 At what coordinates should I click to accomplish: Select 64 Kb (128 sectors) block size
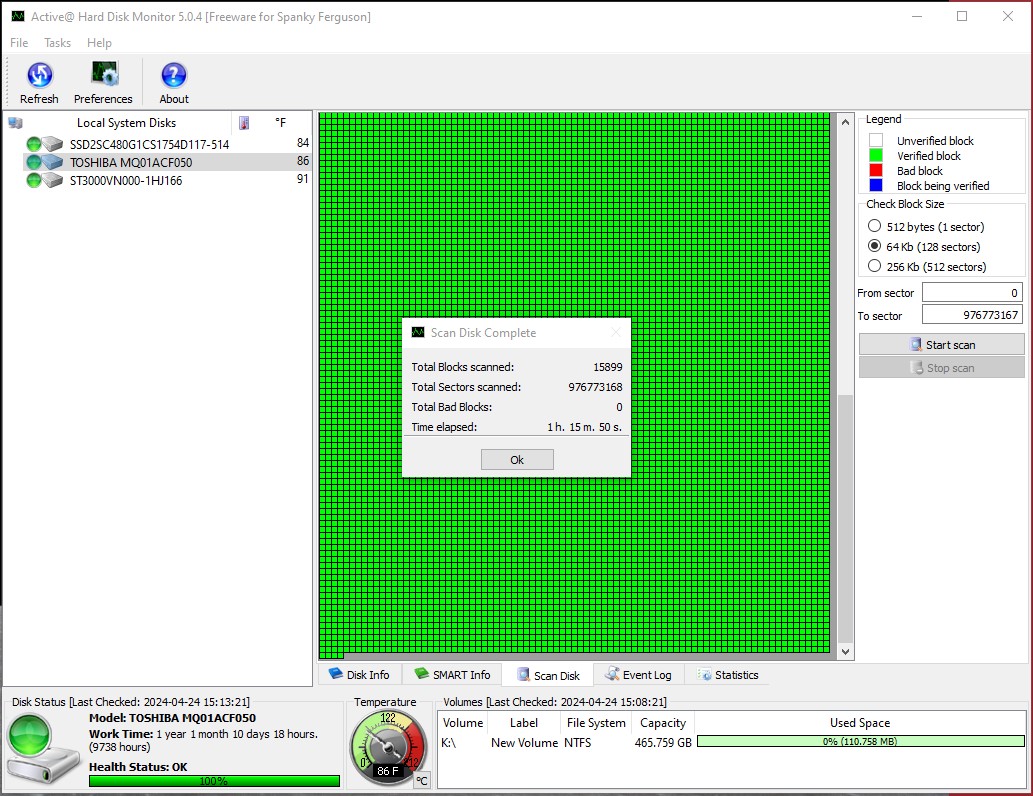coord(875,246)
